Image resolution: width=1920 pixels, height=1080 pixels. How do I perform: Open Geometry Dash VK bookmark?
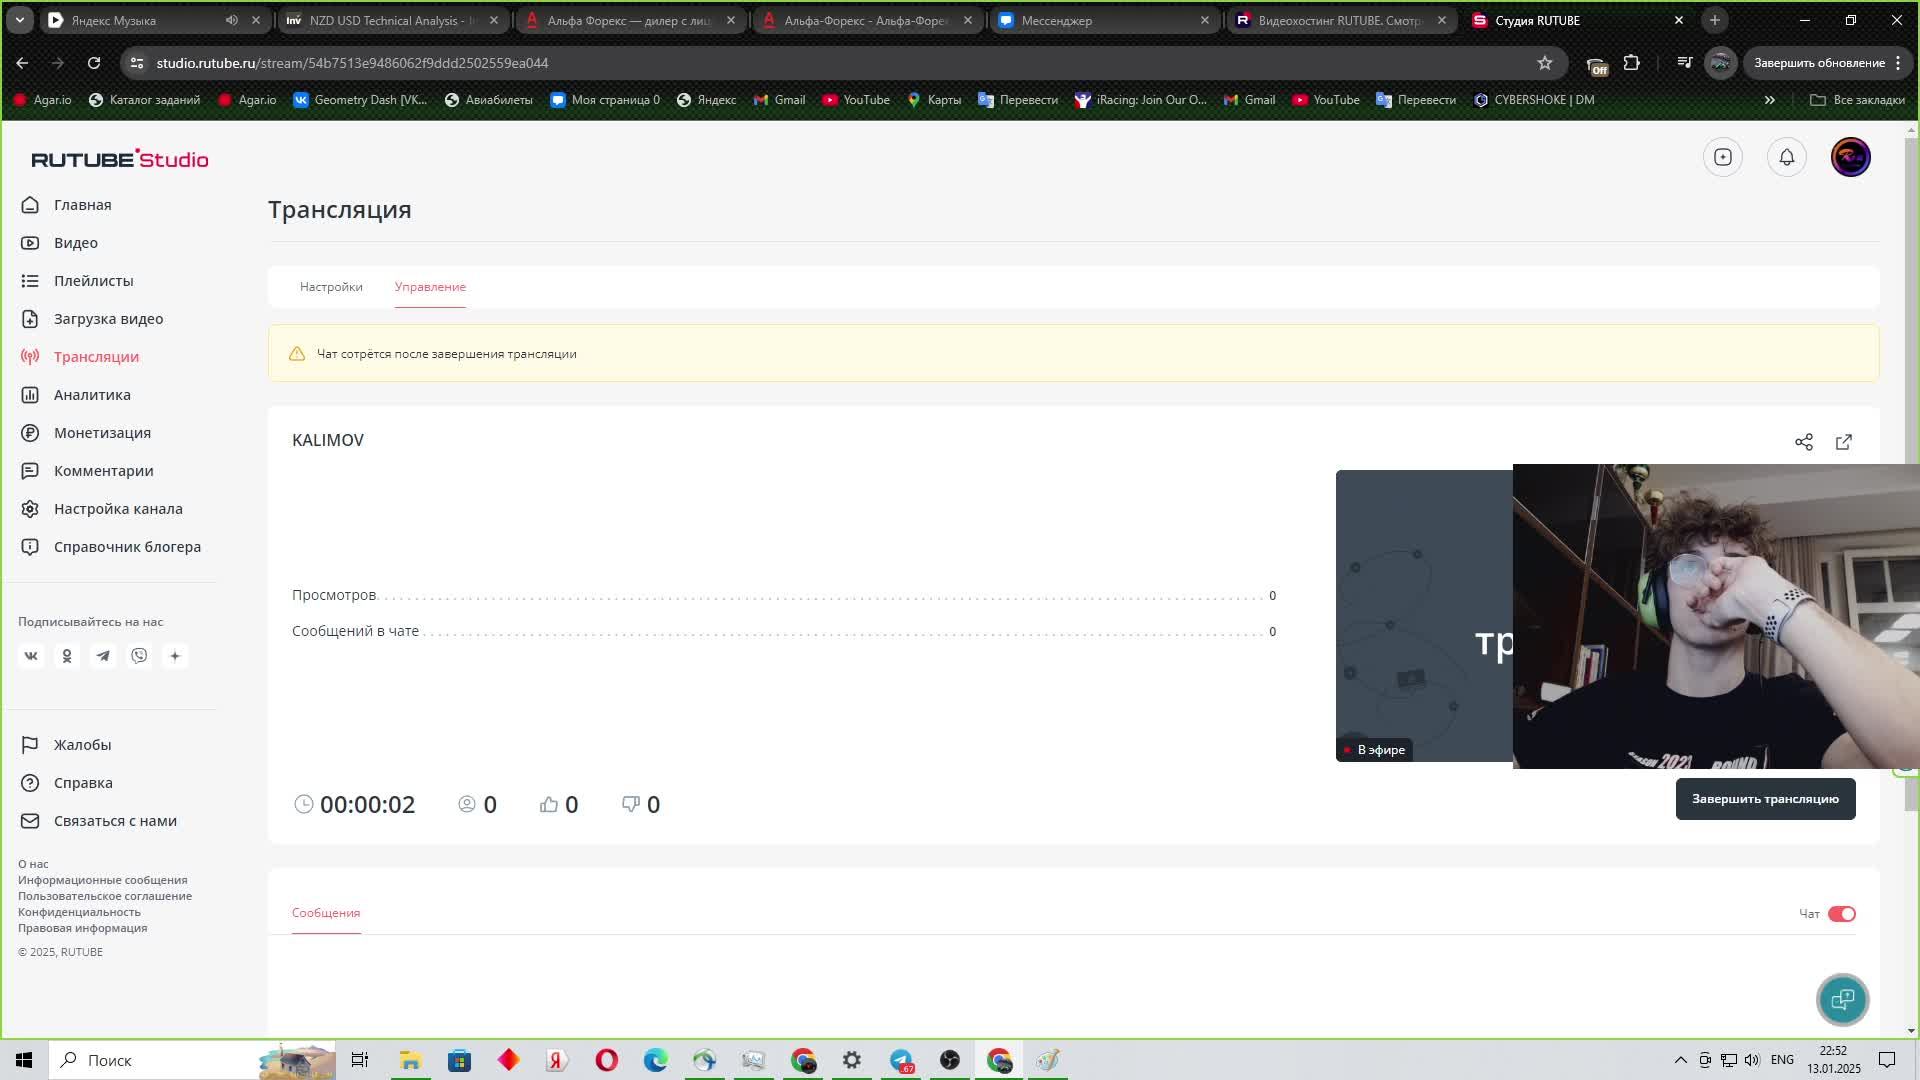[x=360, y=100]
